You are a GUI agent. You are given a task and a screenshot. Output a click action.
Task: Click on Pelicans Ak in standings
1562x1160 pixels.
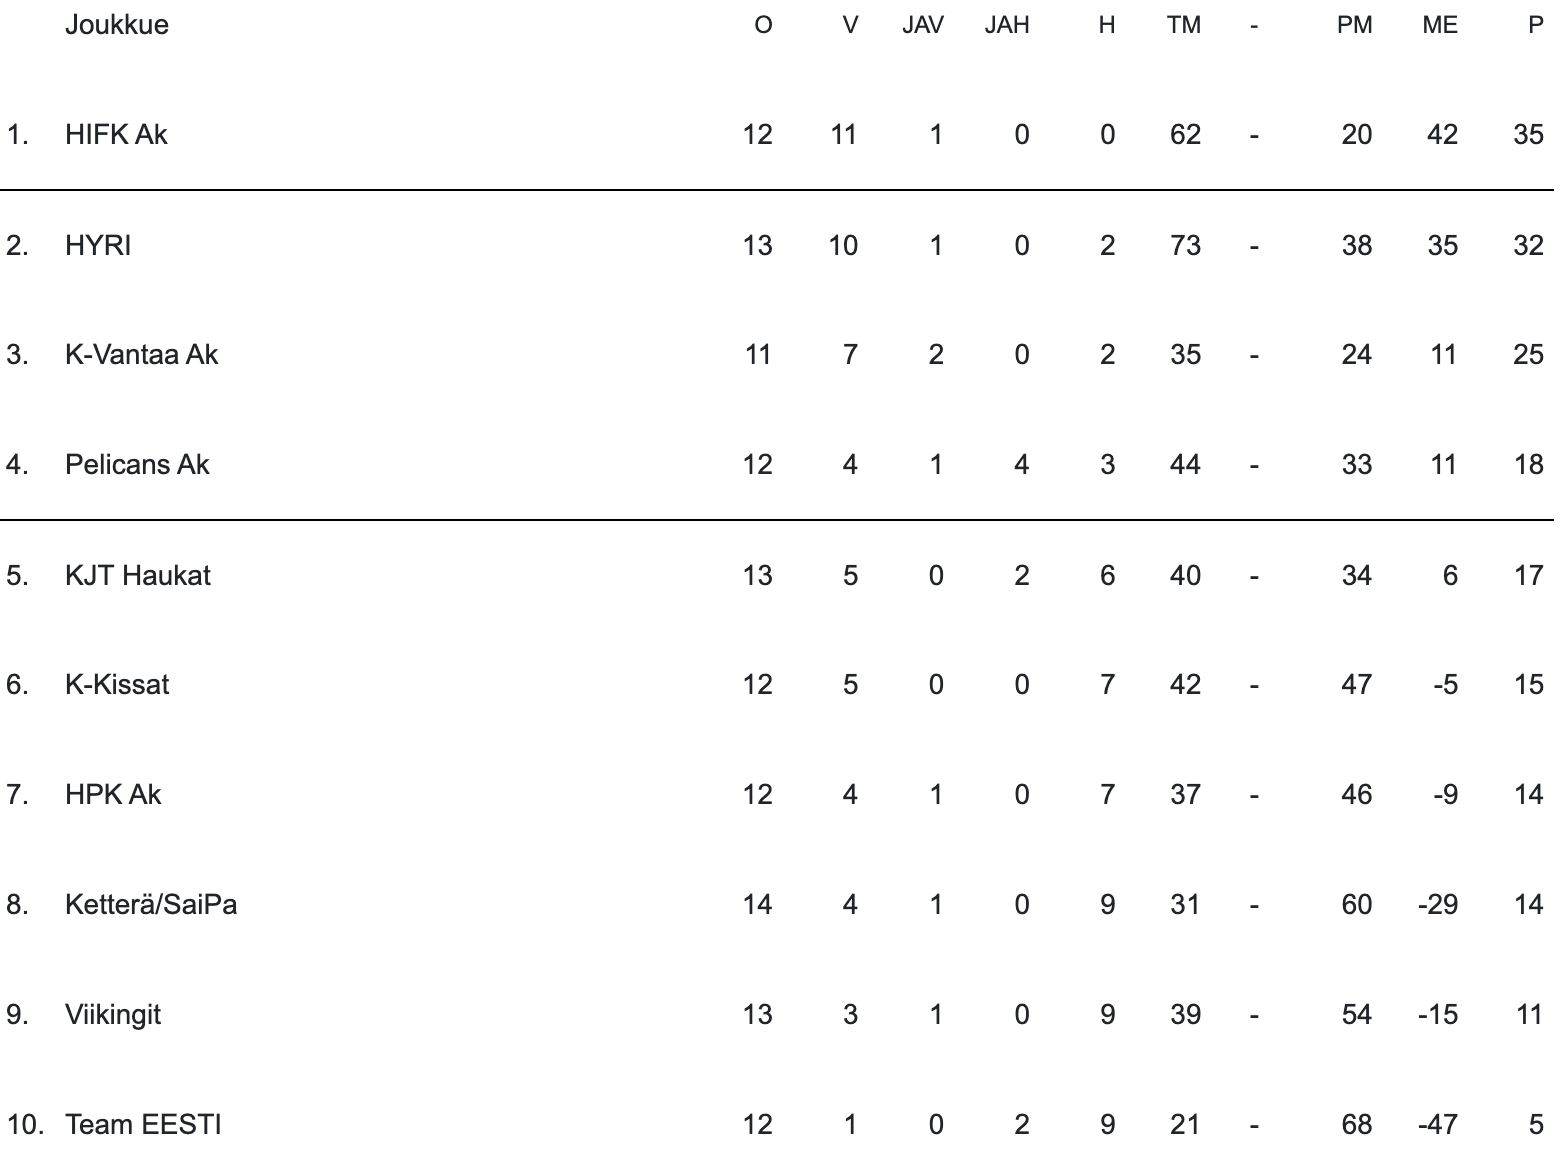click(x=137, y=465)
